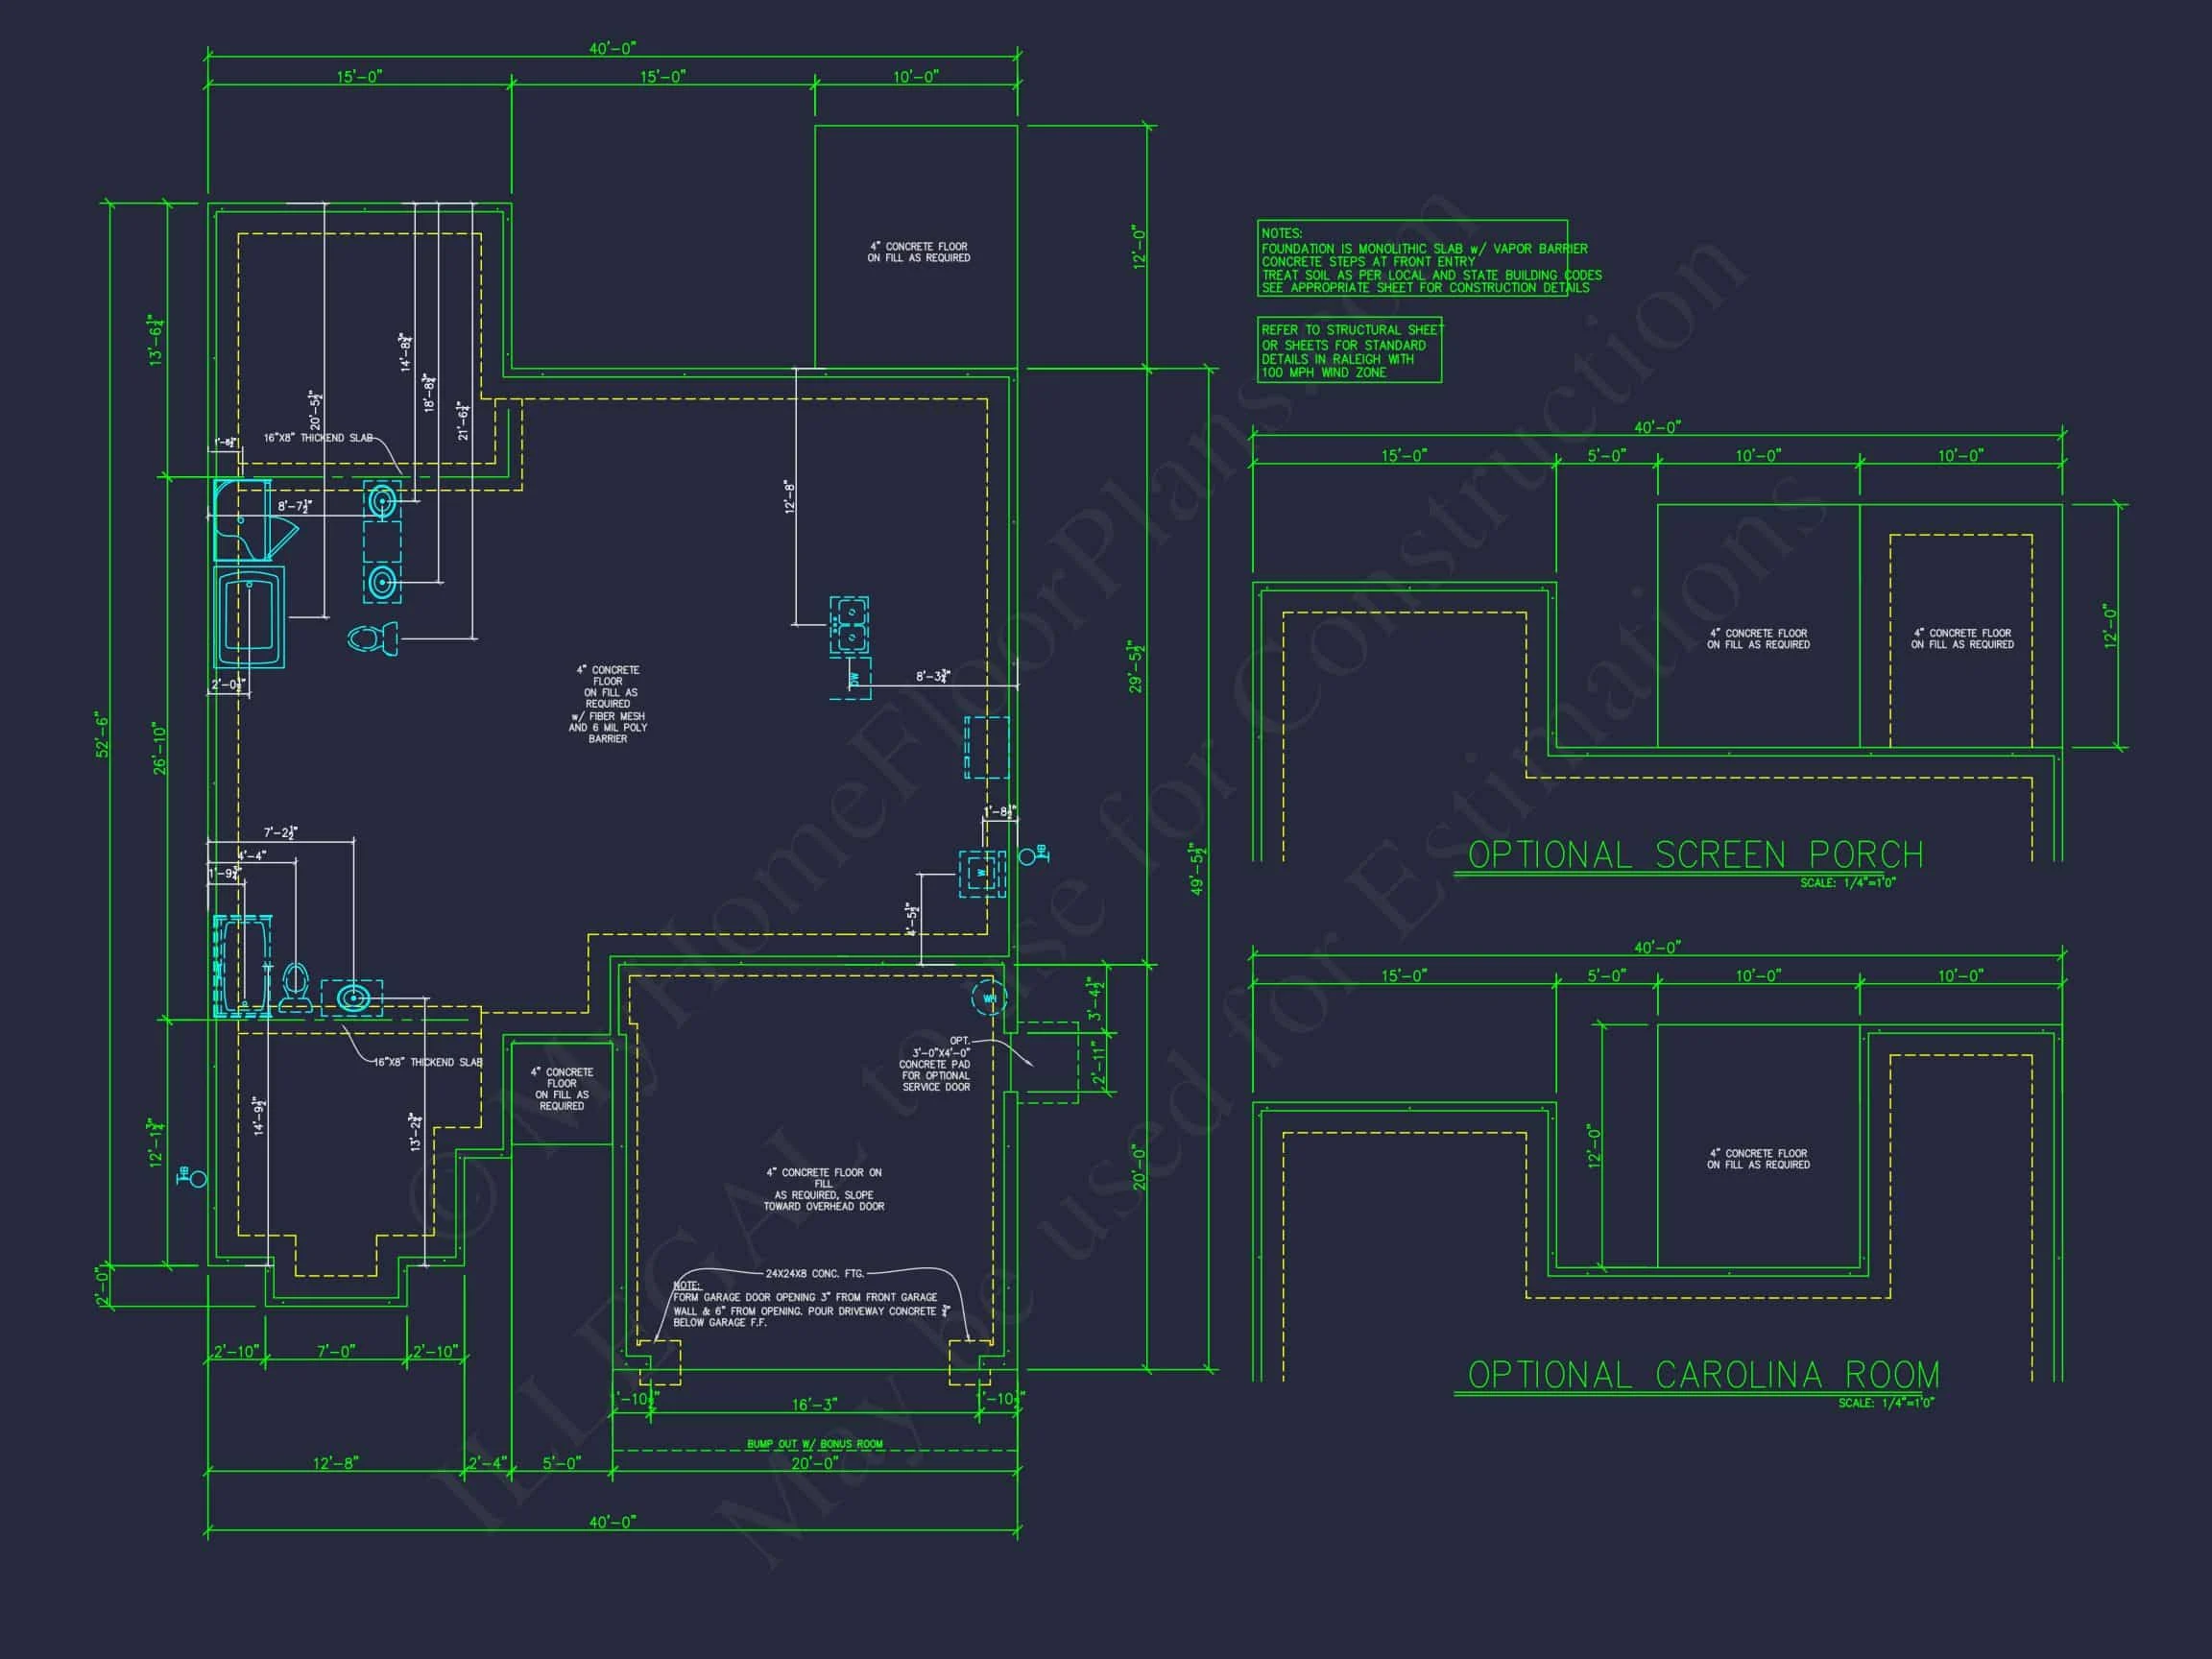
Task: Click the right-side hose bib symbol
Action: (x=1031, y=855)
